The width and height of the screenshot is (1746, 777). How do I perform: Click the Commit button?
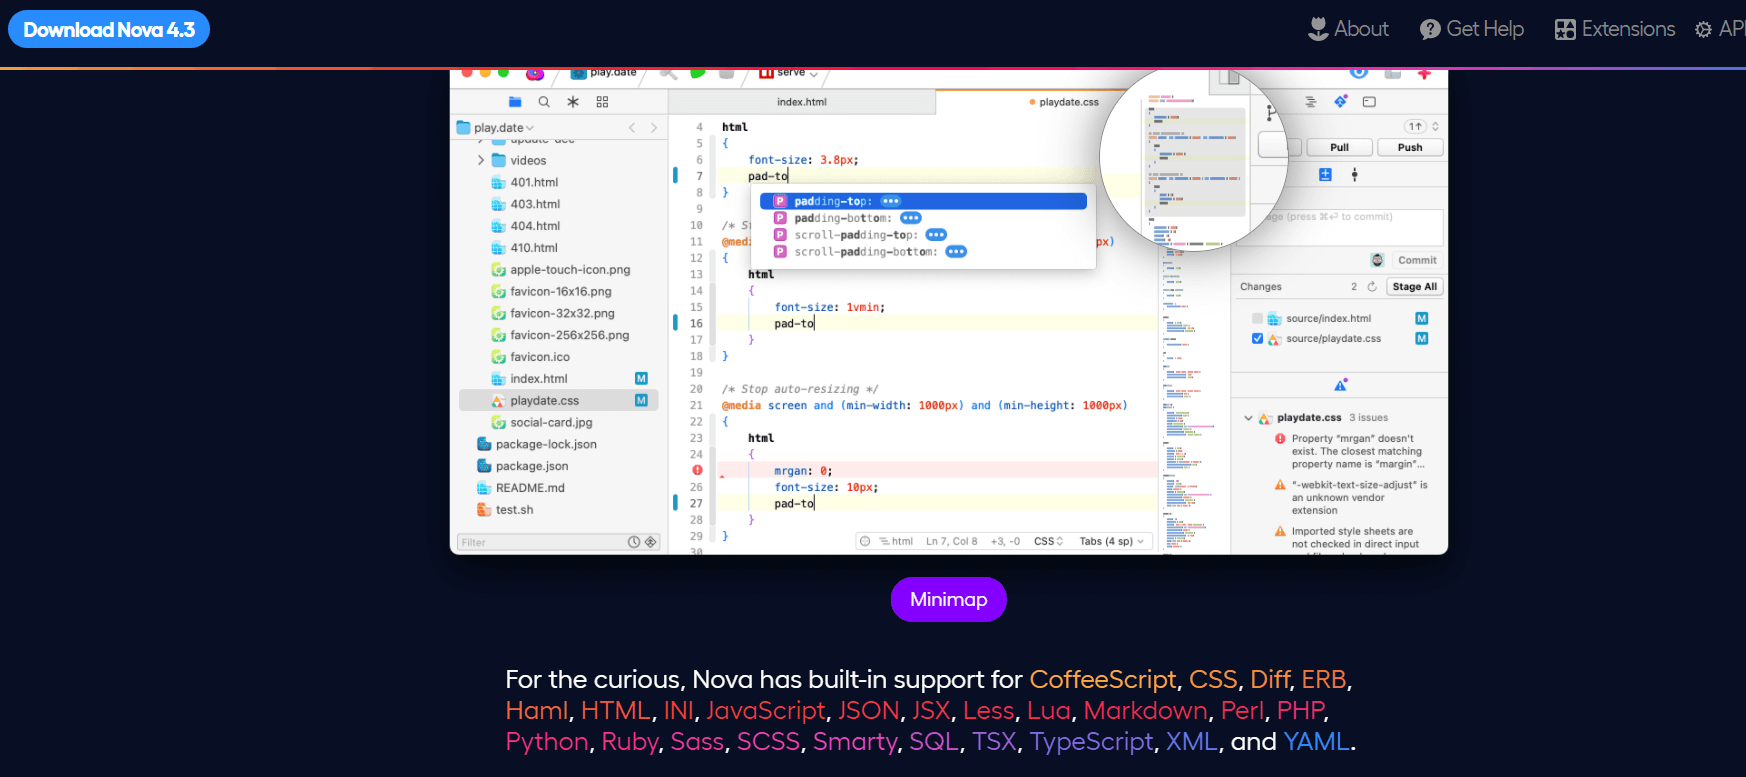click(1417, 260)
